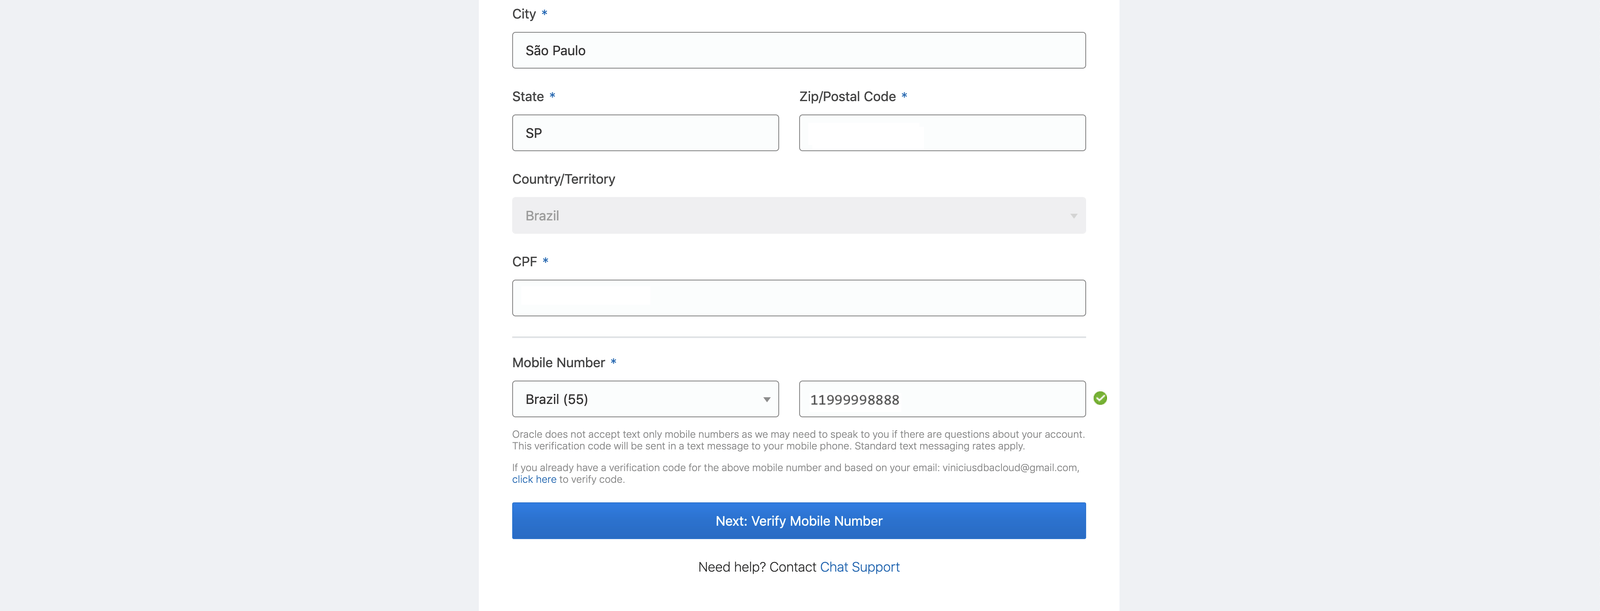The width and height of the screenshot is (1600, 611).
Task: Focus the City field containing São Paulo
Action: (798, 51)
